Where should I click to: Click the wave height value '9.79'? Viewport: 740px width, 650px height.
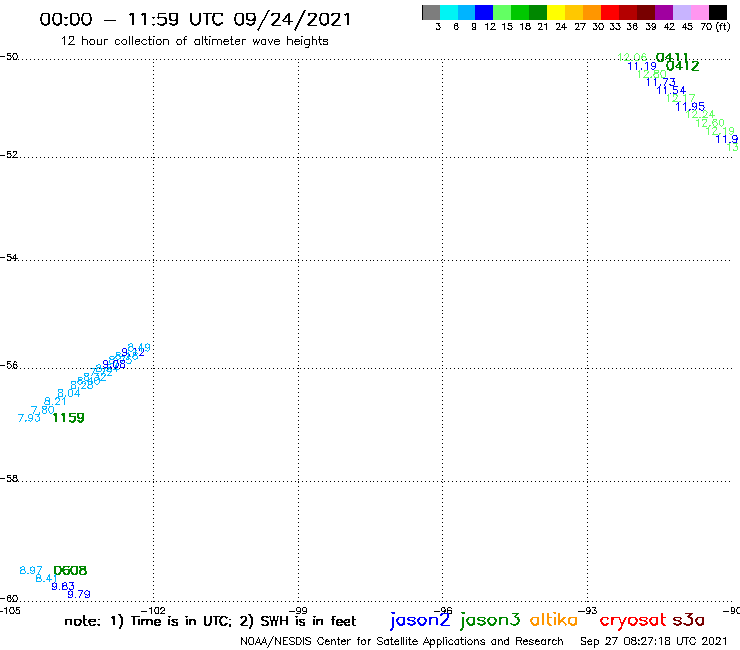pos(79,595)
